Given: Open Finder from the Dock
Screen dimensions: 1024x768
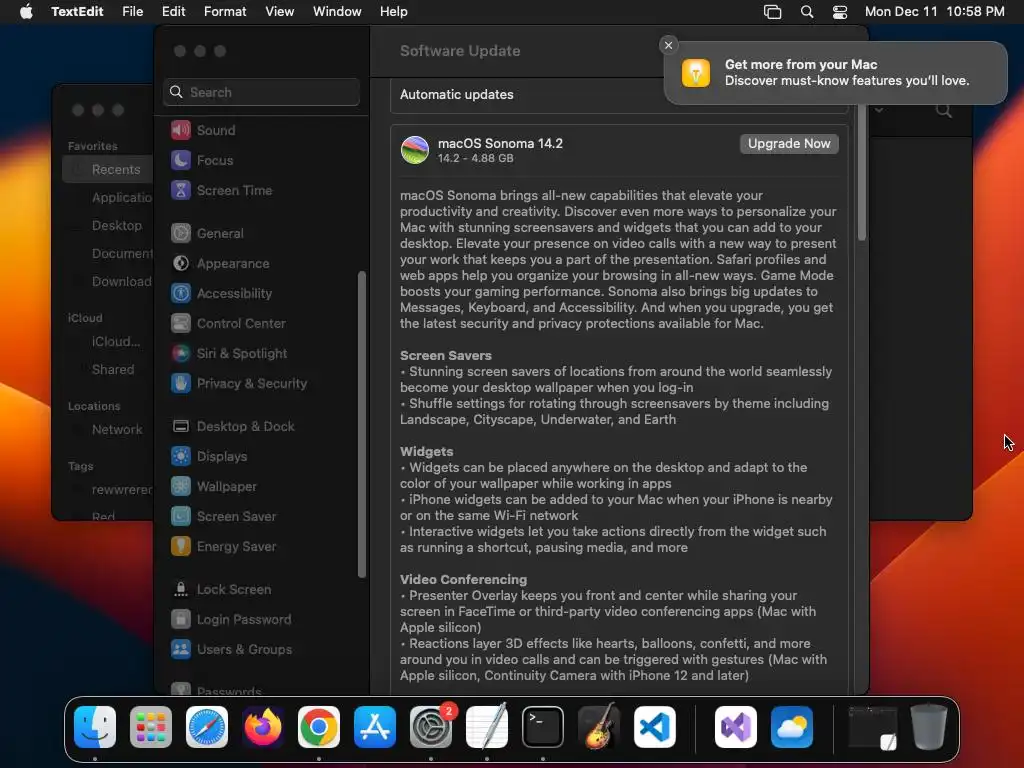Looking at the screenshot, I should coord(95,727).
